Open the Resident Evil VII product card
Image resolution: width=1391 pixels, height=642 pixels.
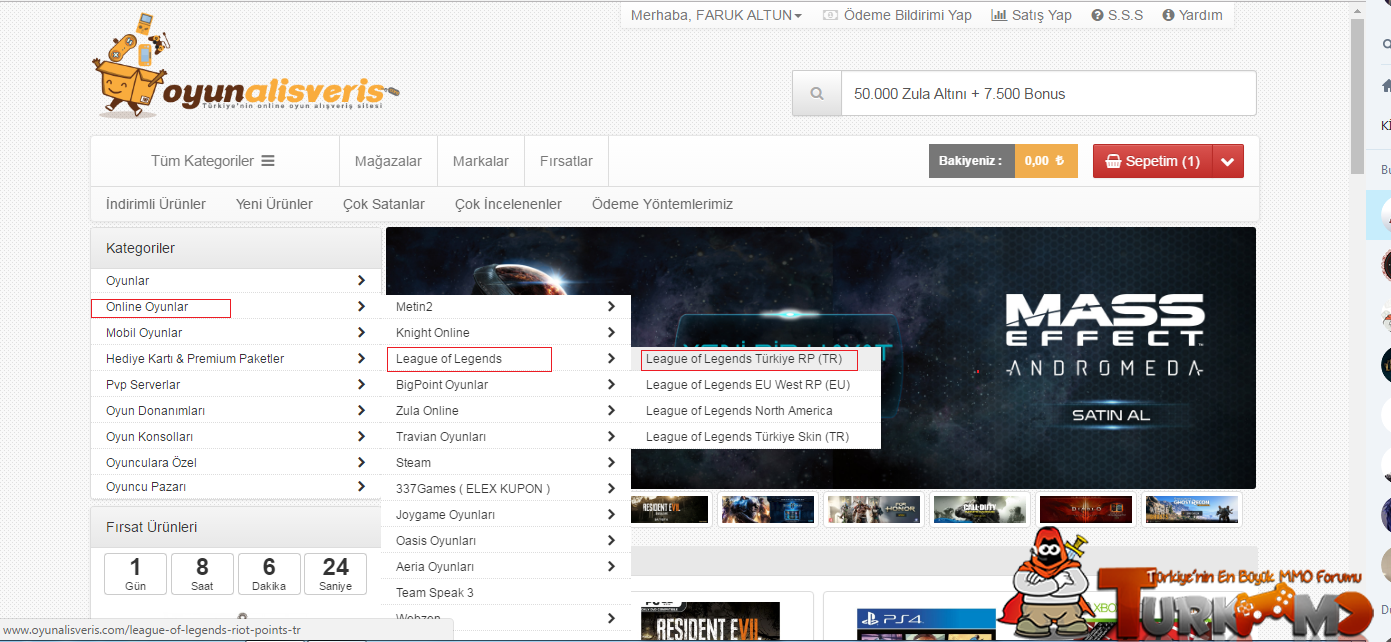(712, 621)
